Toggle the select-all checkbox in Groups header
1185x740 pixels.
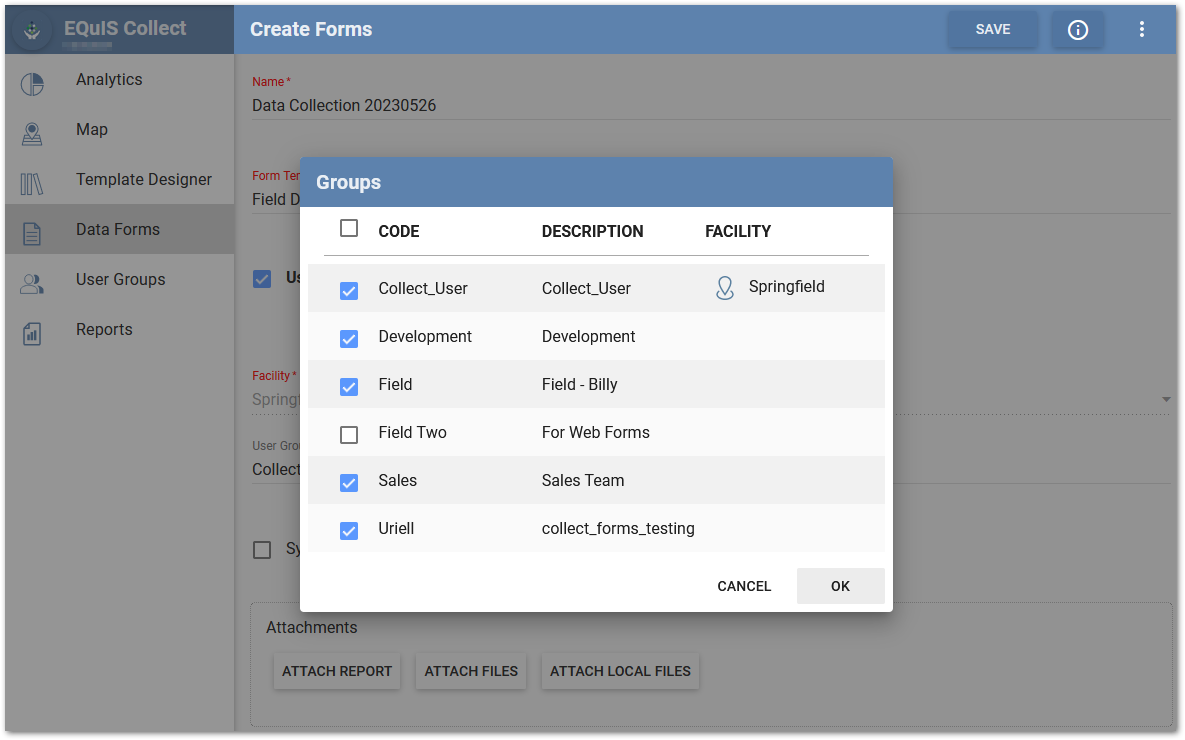(x=349, y=229)
